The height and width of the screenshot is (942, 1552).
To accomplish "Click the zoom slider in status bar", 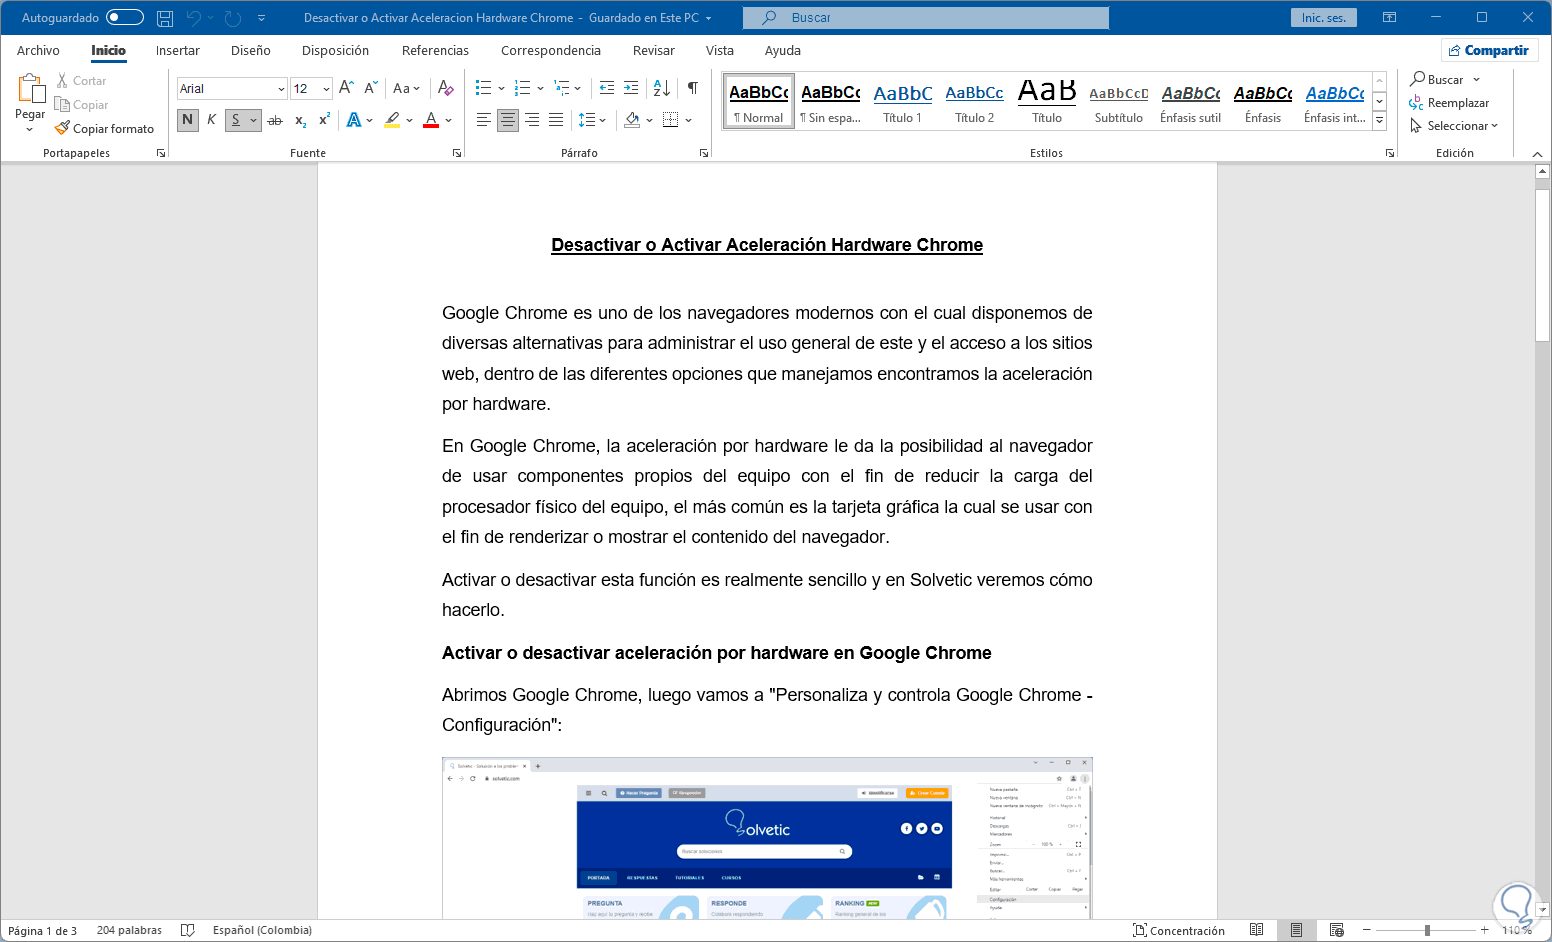I will pos(1427,930).
